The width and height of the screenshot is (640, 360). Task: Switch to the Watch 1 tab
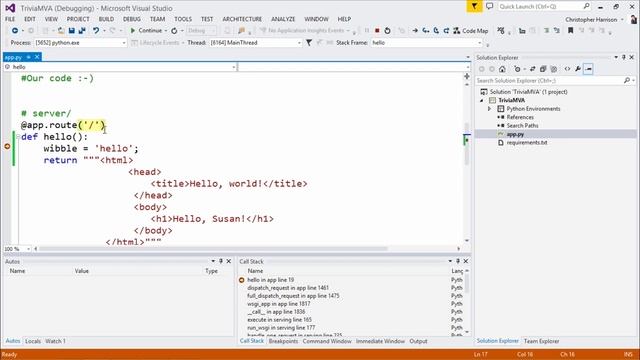55,341
